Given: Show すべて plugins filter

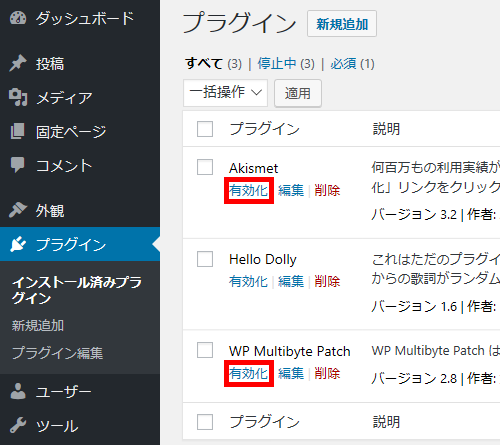Looking at the screenshot, I should pyautogui.click(x=204, y=63).
